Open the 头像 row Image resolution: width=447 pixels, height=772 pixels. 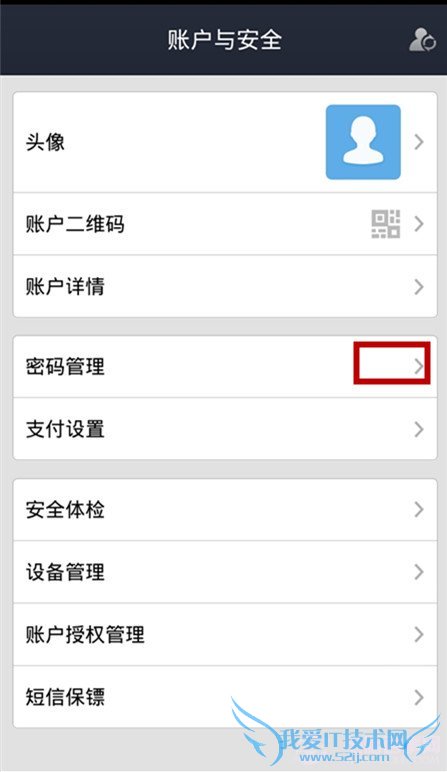(225, 142)
